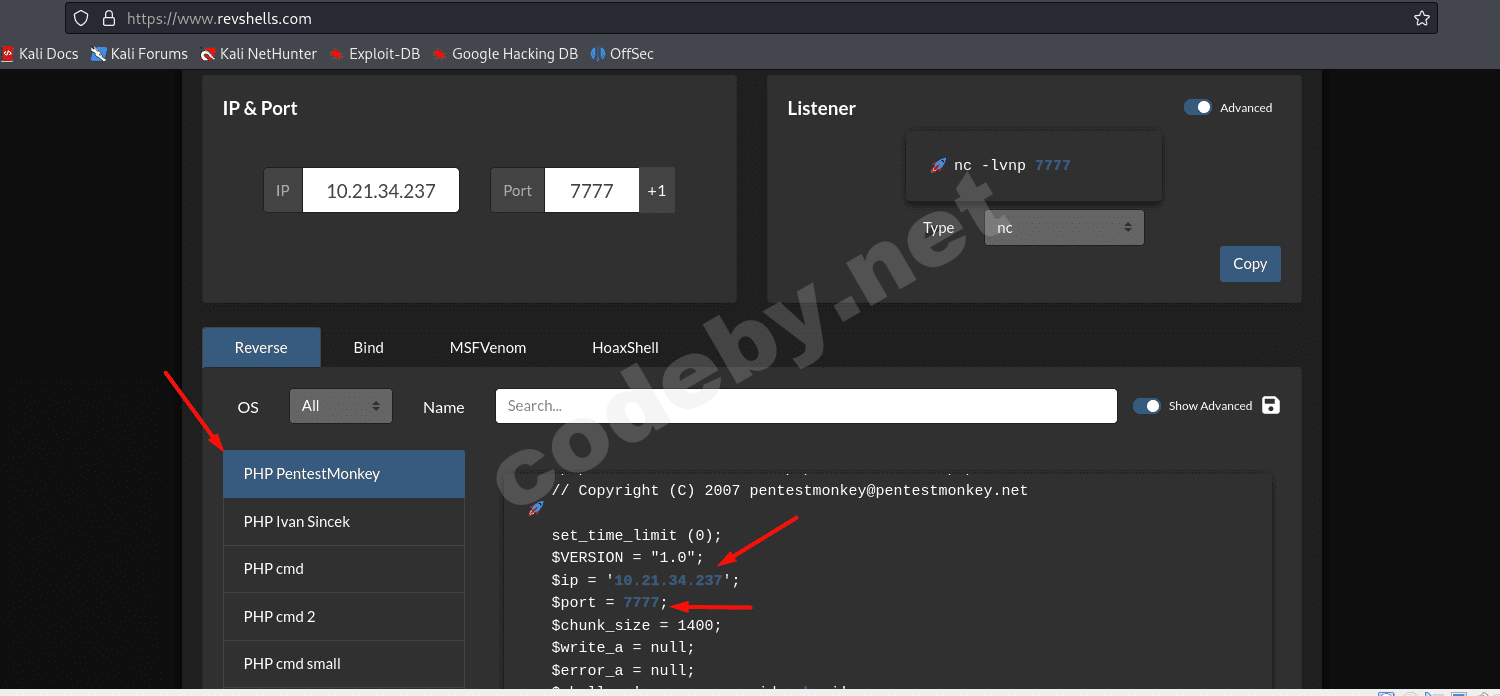Select PHP PentestMonkey shell
This screenshot has height=696, width=1500.
[x=344, y=474]
